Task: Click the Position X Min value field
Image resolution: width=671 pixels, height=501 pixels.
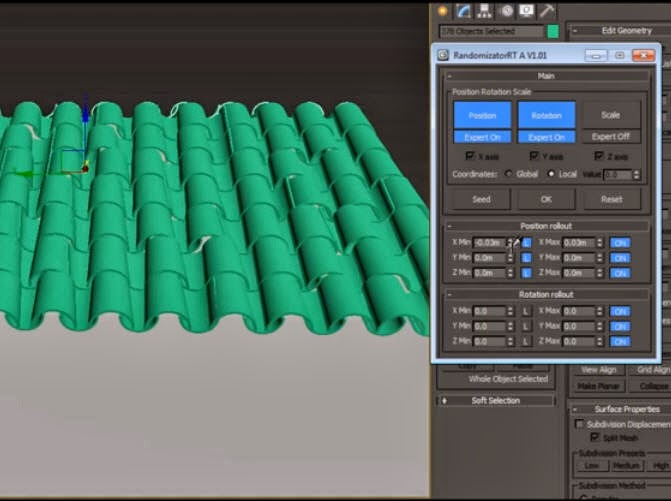Action: point(489,243)
